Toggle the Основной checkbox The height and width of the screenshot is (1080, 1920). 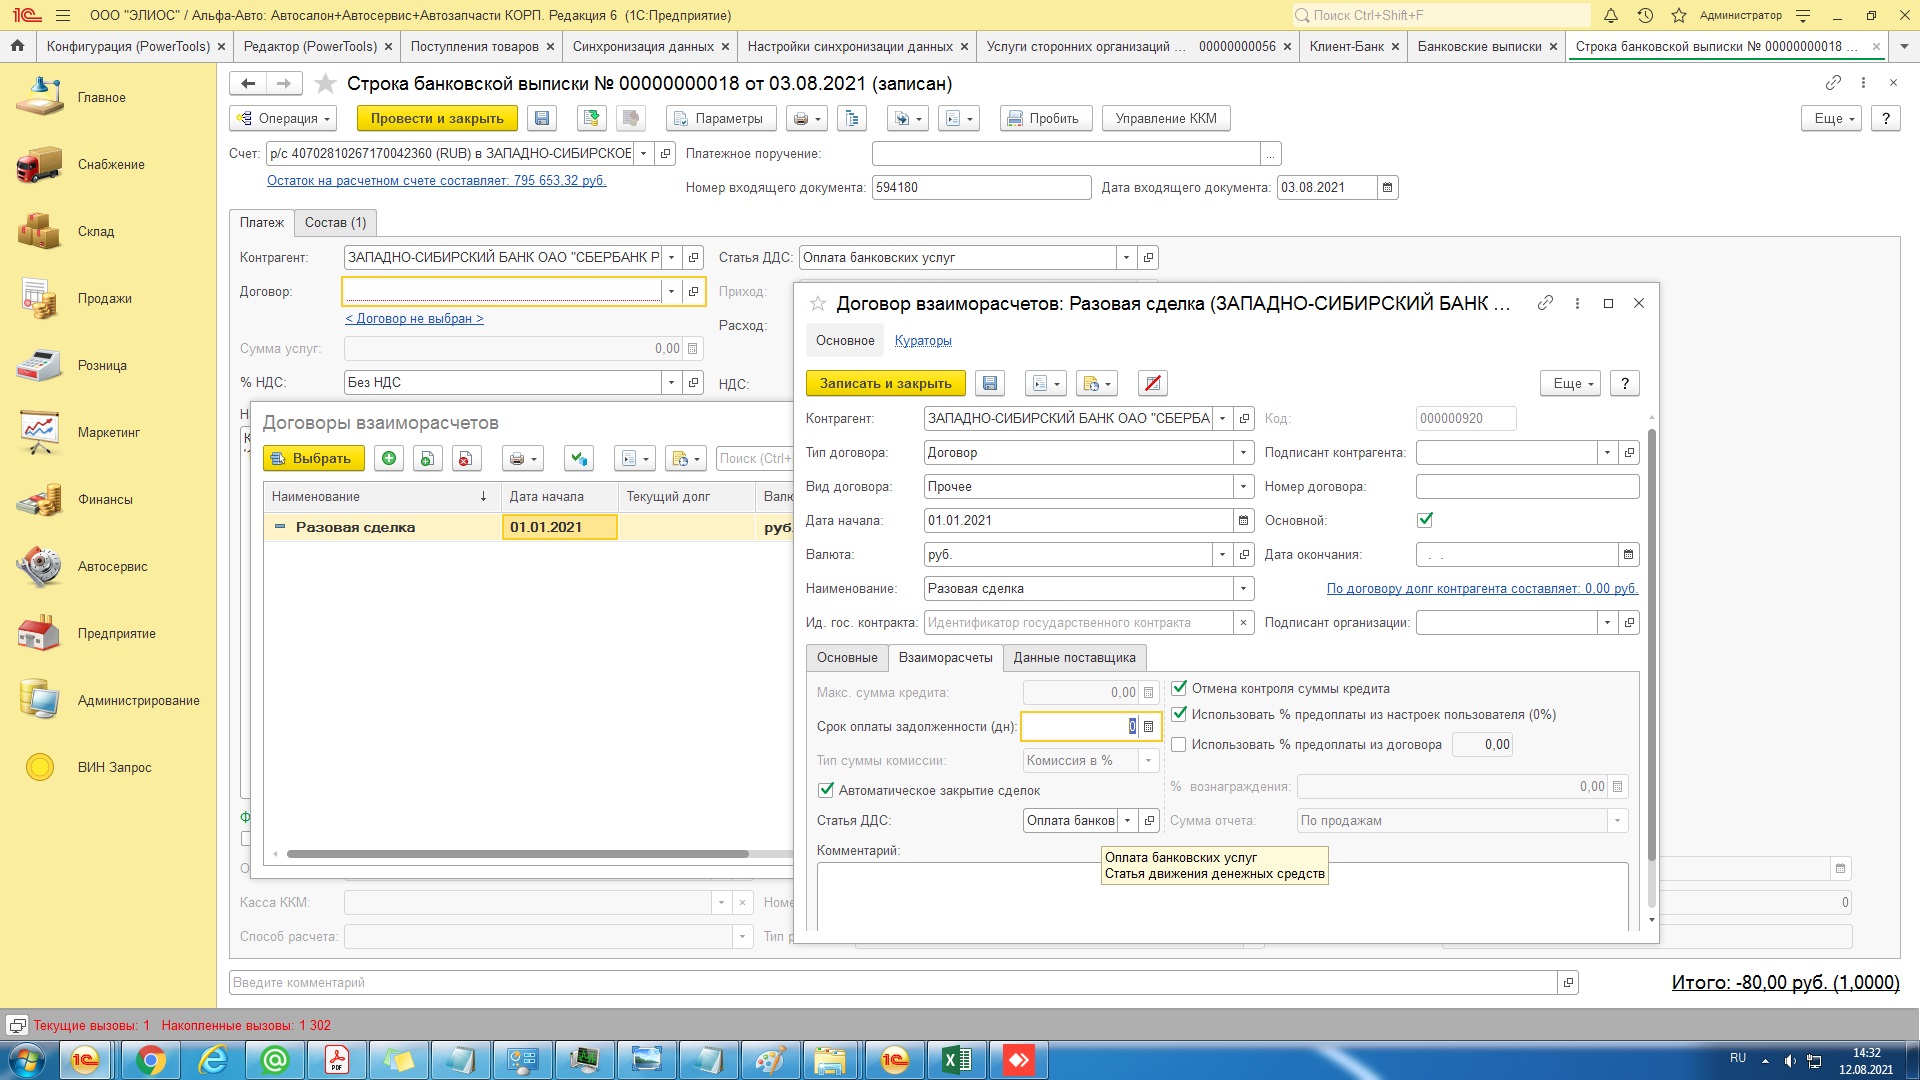pos(1425,520)
